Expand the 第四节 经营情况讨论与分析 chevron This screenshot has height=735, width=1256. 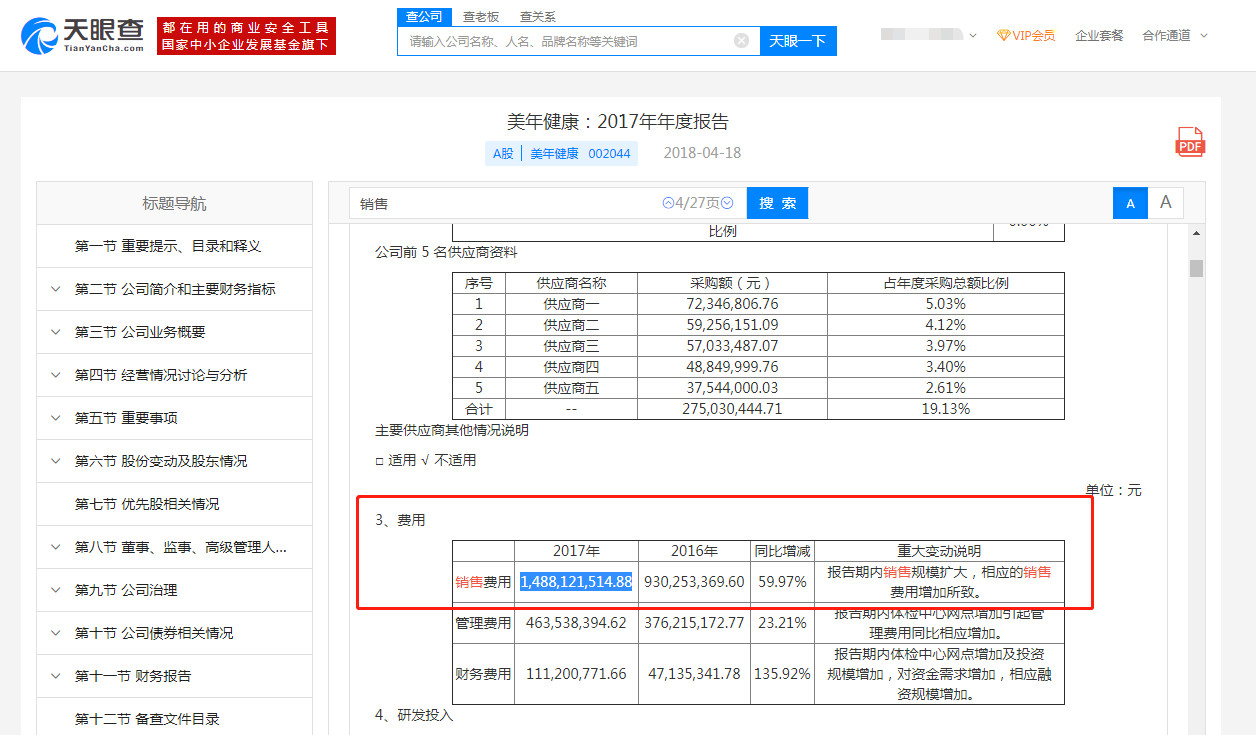click(55, 375)
